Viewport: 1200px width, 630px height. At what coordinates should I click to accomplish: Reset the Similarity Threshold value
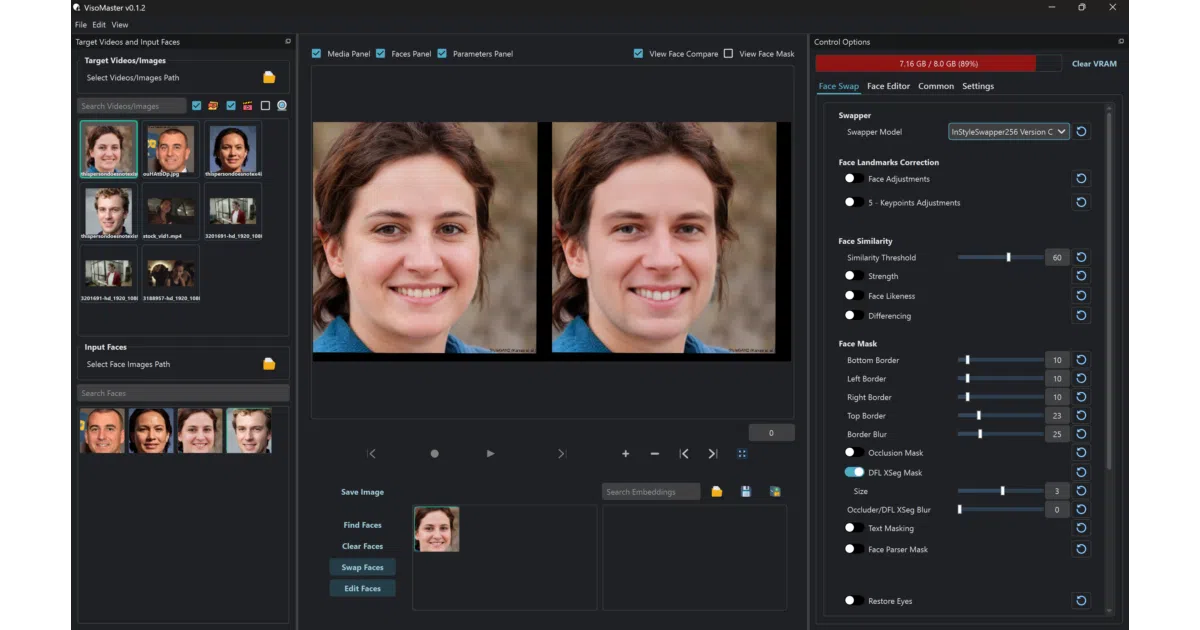tap(1081, 257)
